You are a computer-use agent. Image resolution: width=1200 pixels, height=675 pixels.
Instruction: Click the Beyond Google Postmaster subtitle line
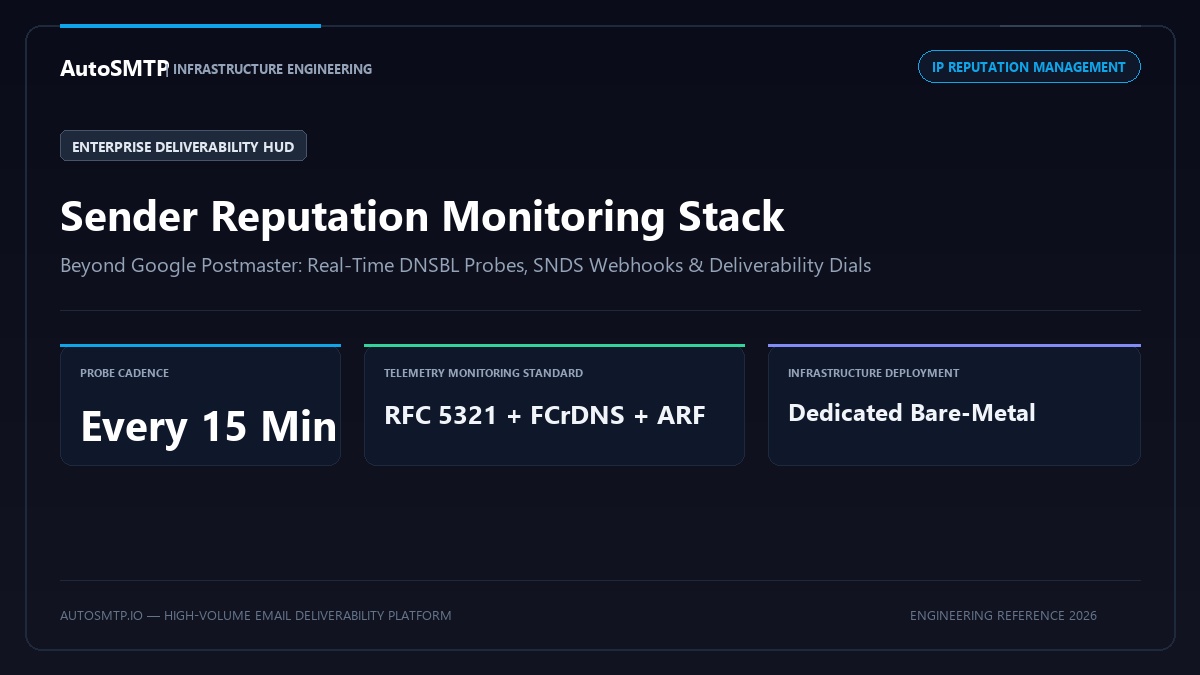465,266
